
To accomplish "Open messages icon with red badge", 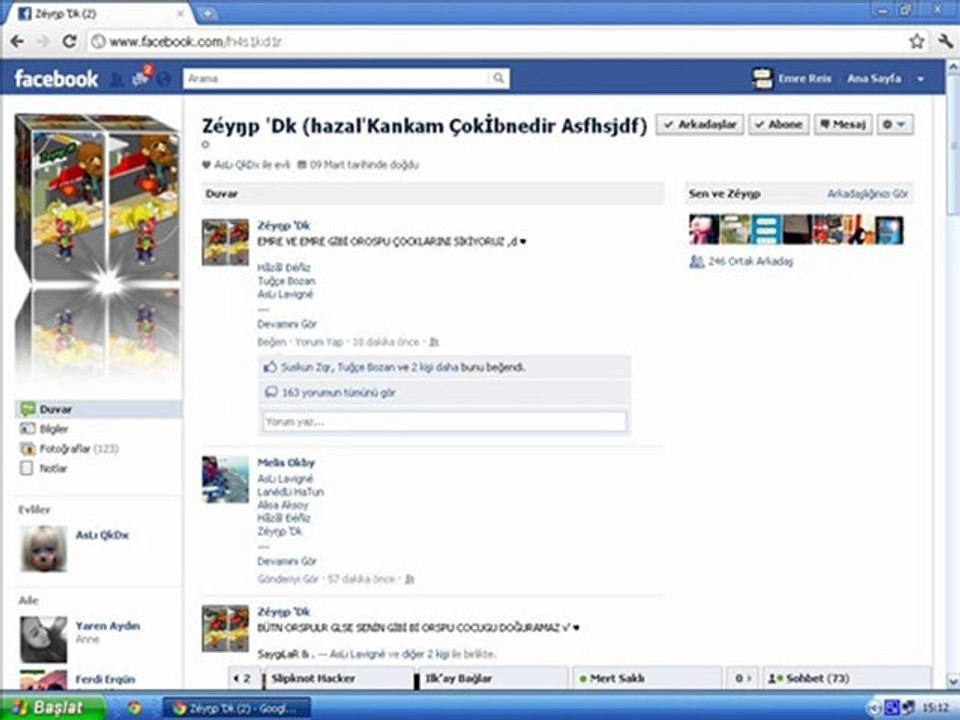I will [x=141, y=77].
